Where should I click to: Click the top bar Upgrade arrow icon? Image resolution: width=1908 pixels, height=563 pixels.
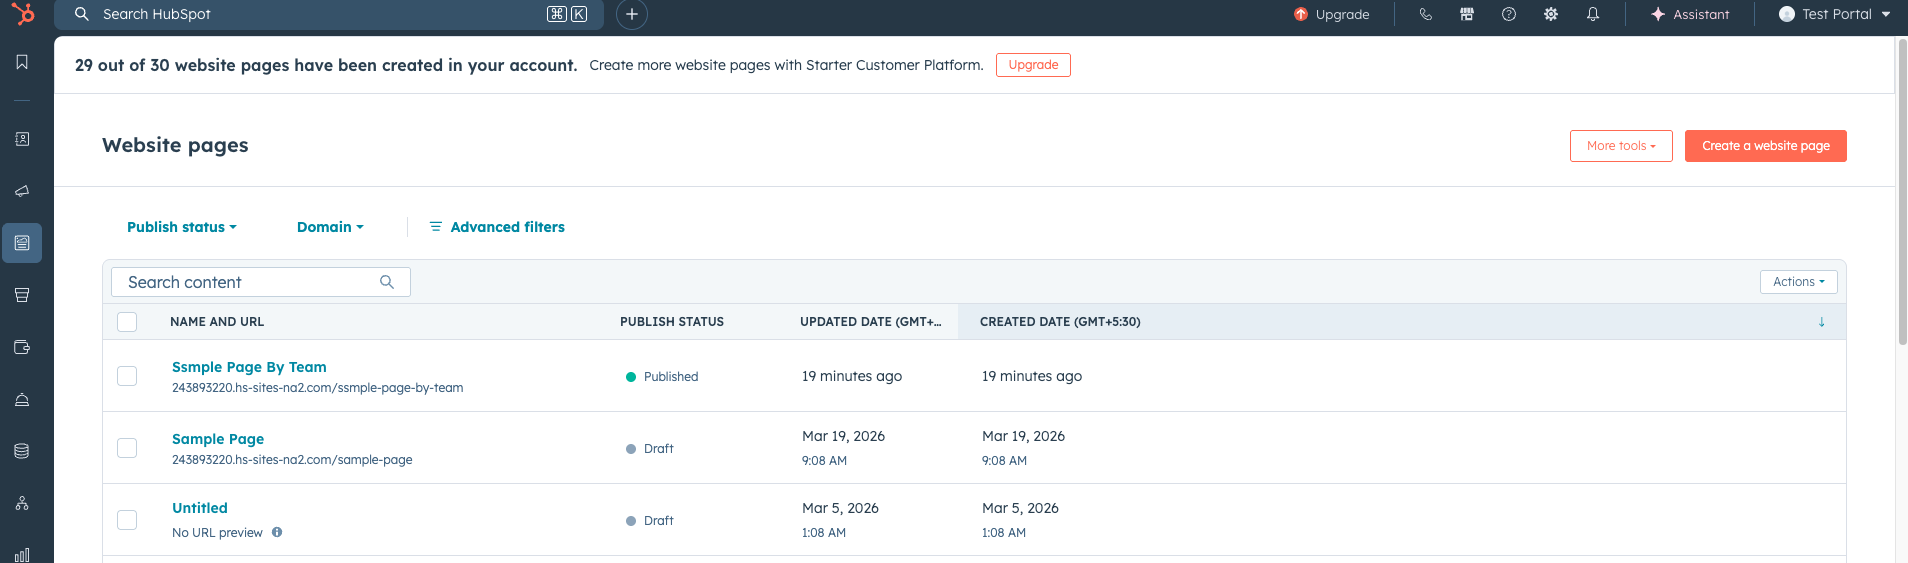pyautogui.click(x=1301, y=14)
